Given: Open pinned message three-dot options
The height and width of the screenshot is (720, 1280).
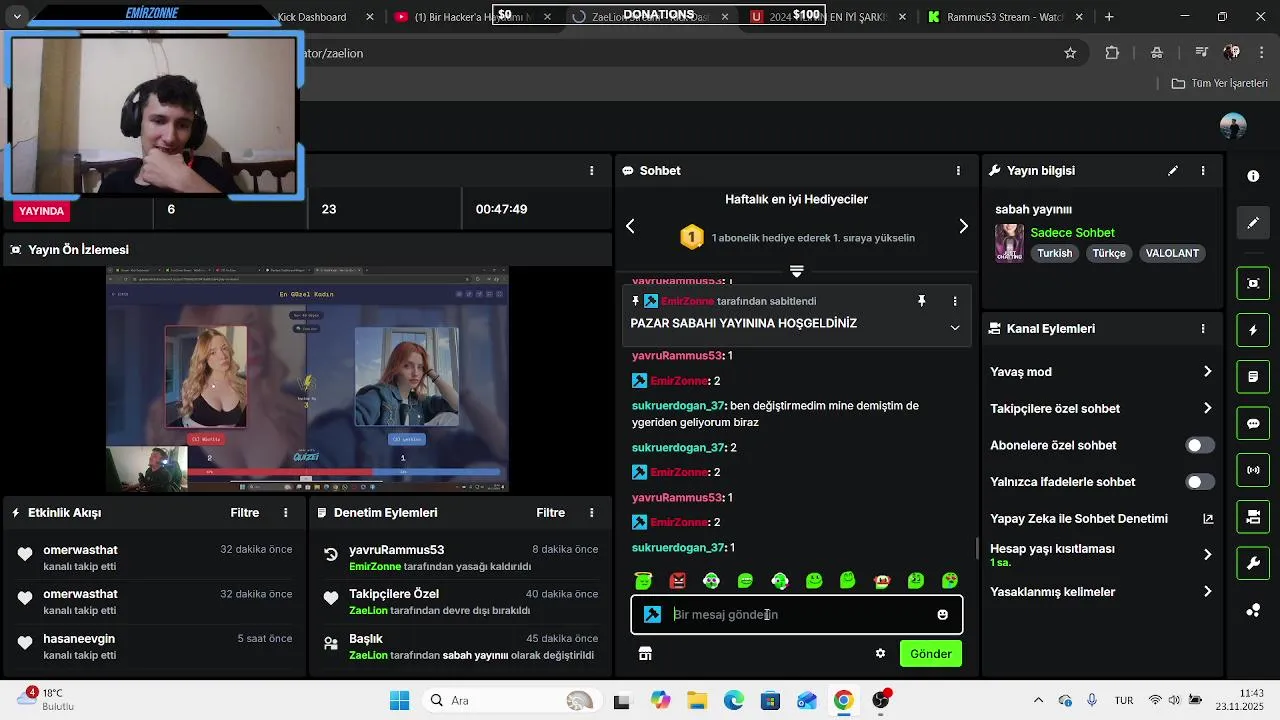Looking at the screenshot, I should coord(955,301).
